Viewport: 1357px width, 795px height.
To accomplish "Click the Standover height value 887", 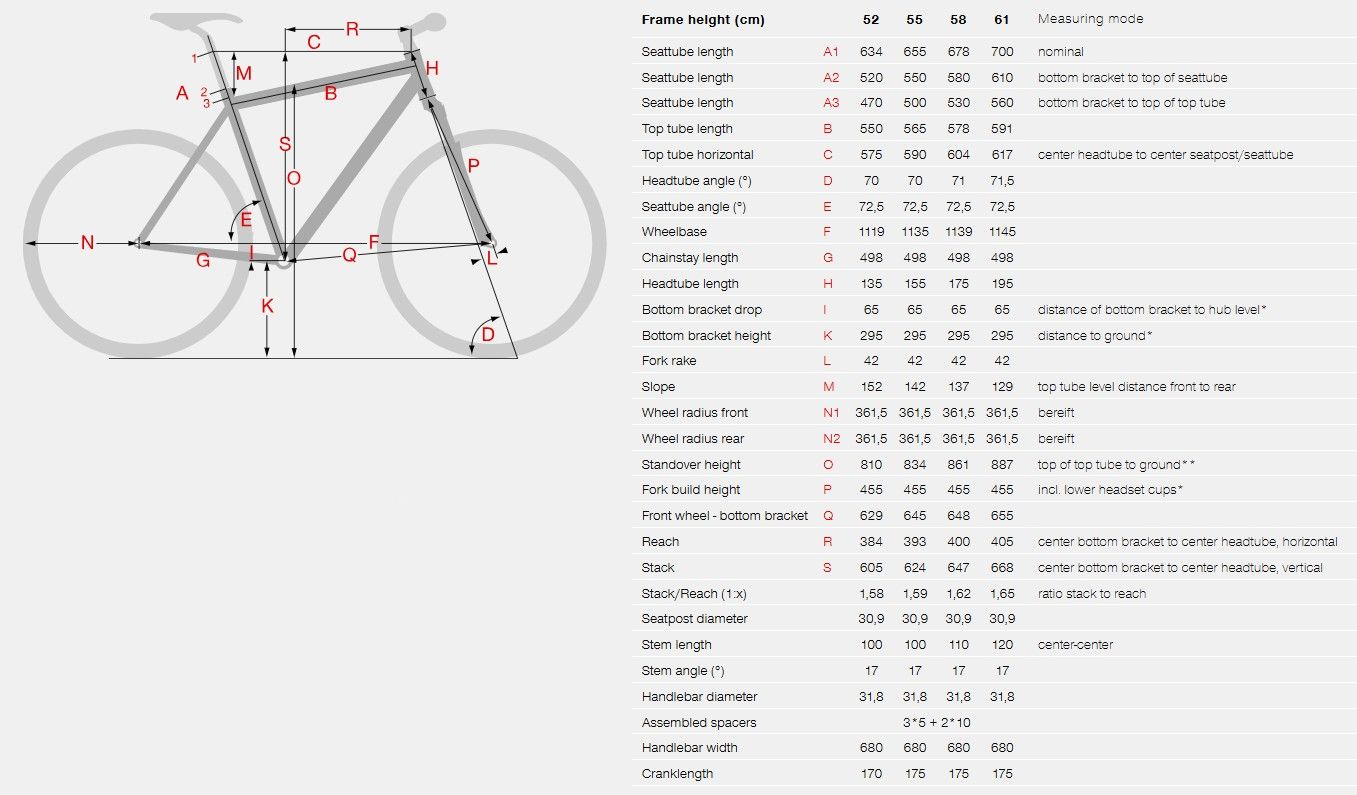I will [1002, 465].
